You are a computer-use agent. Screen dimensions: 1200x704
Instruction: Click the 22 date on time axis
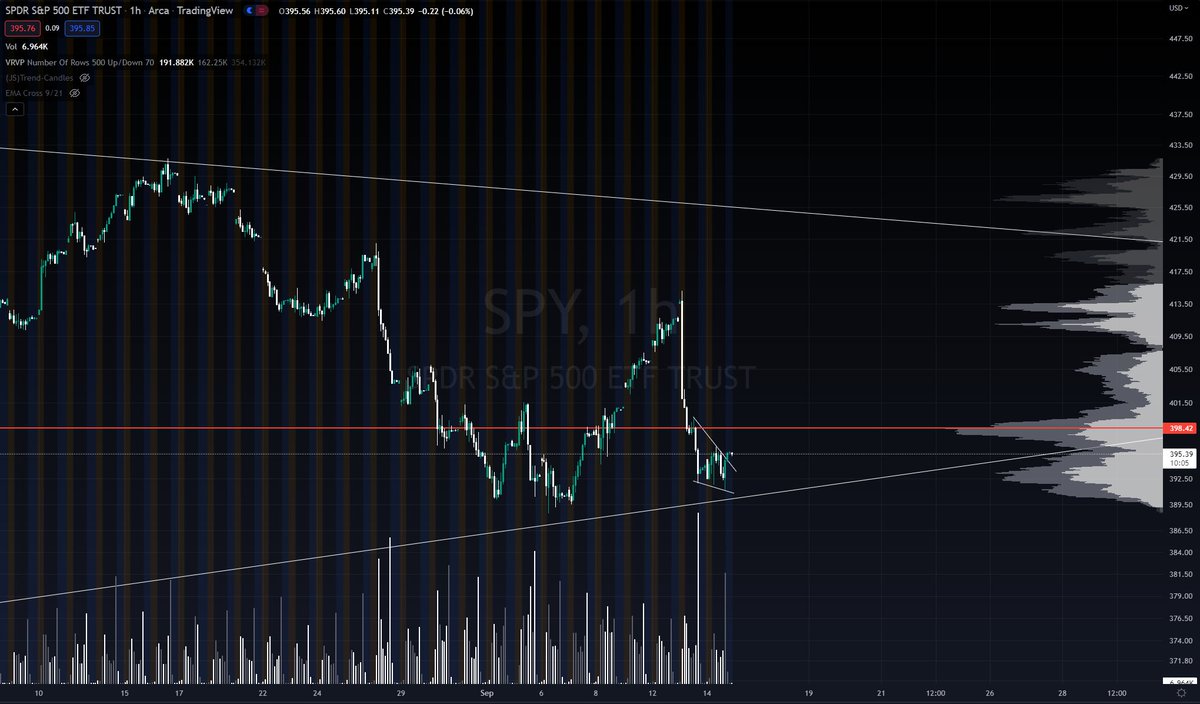point(261,692)
